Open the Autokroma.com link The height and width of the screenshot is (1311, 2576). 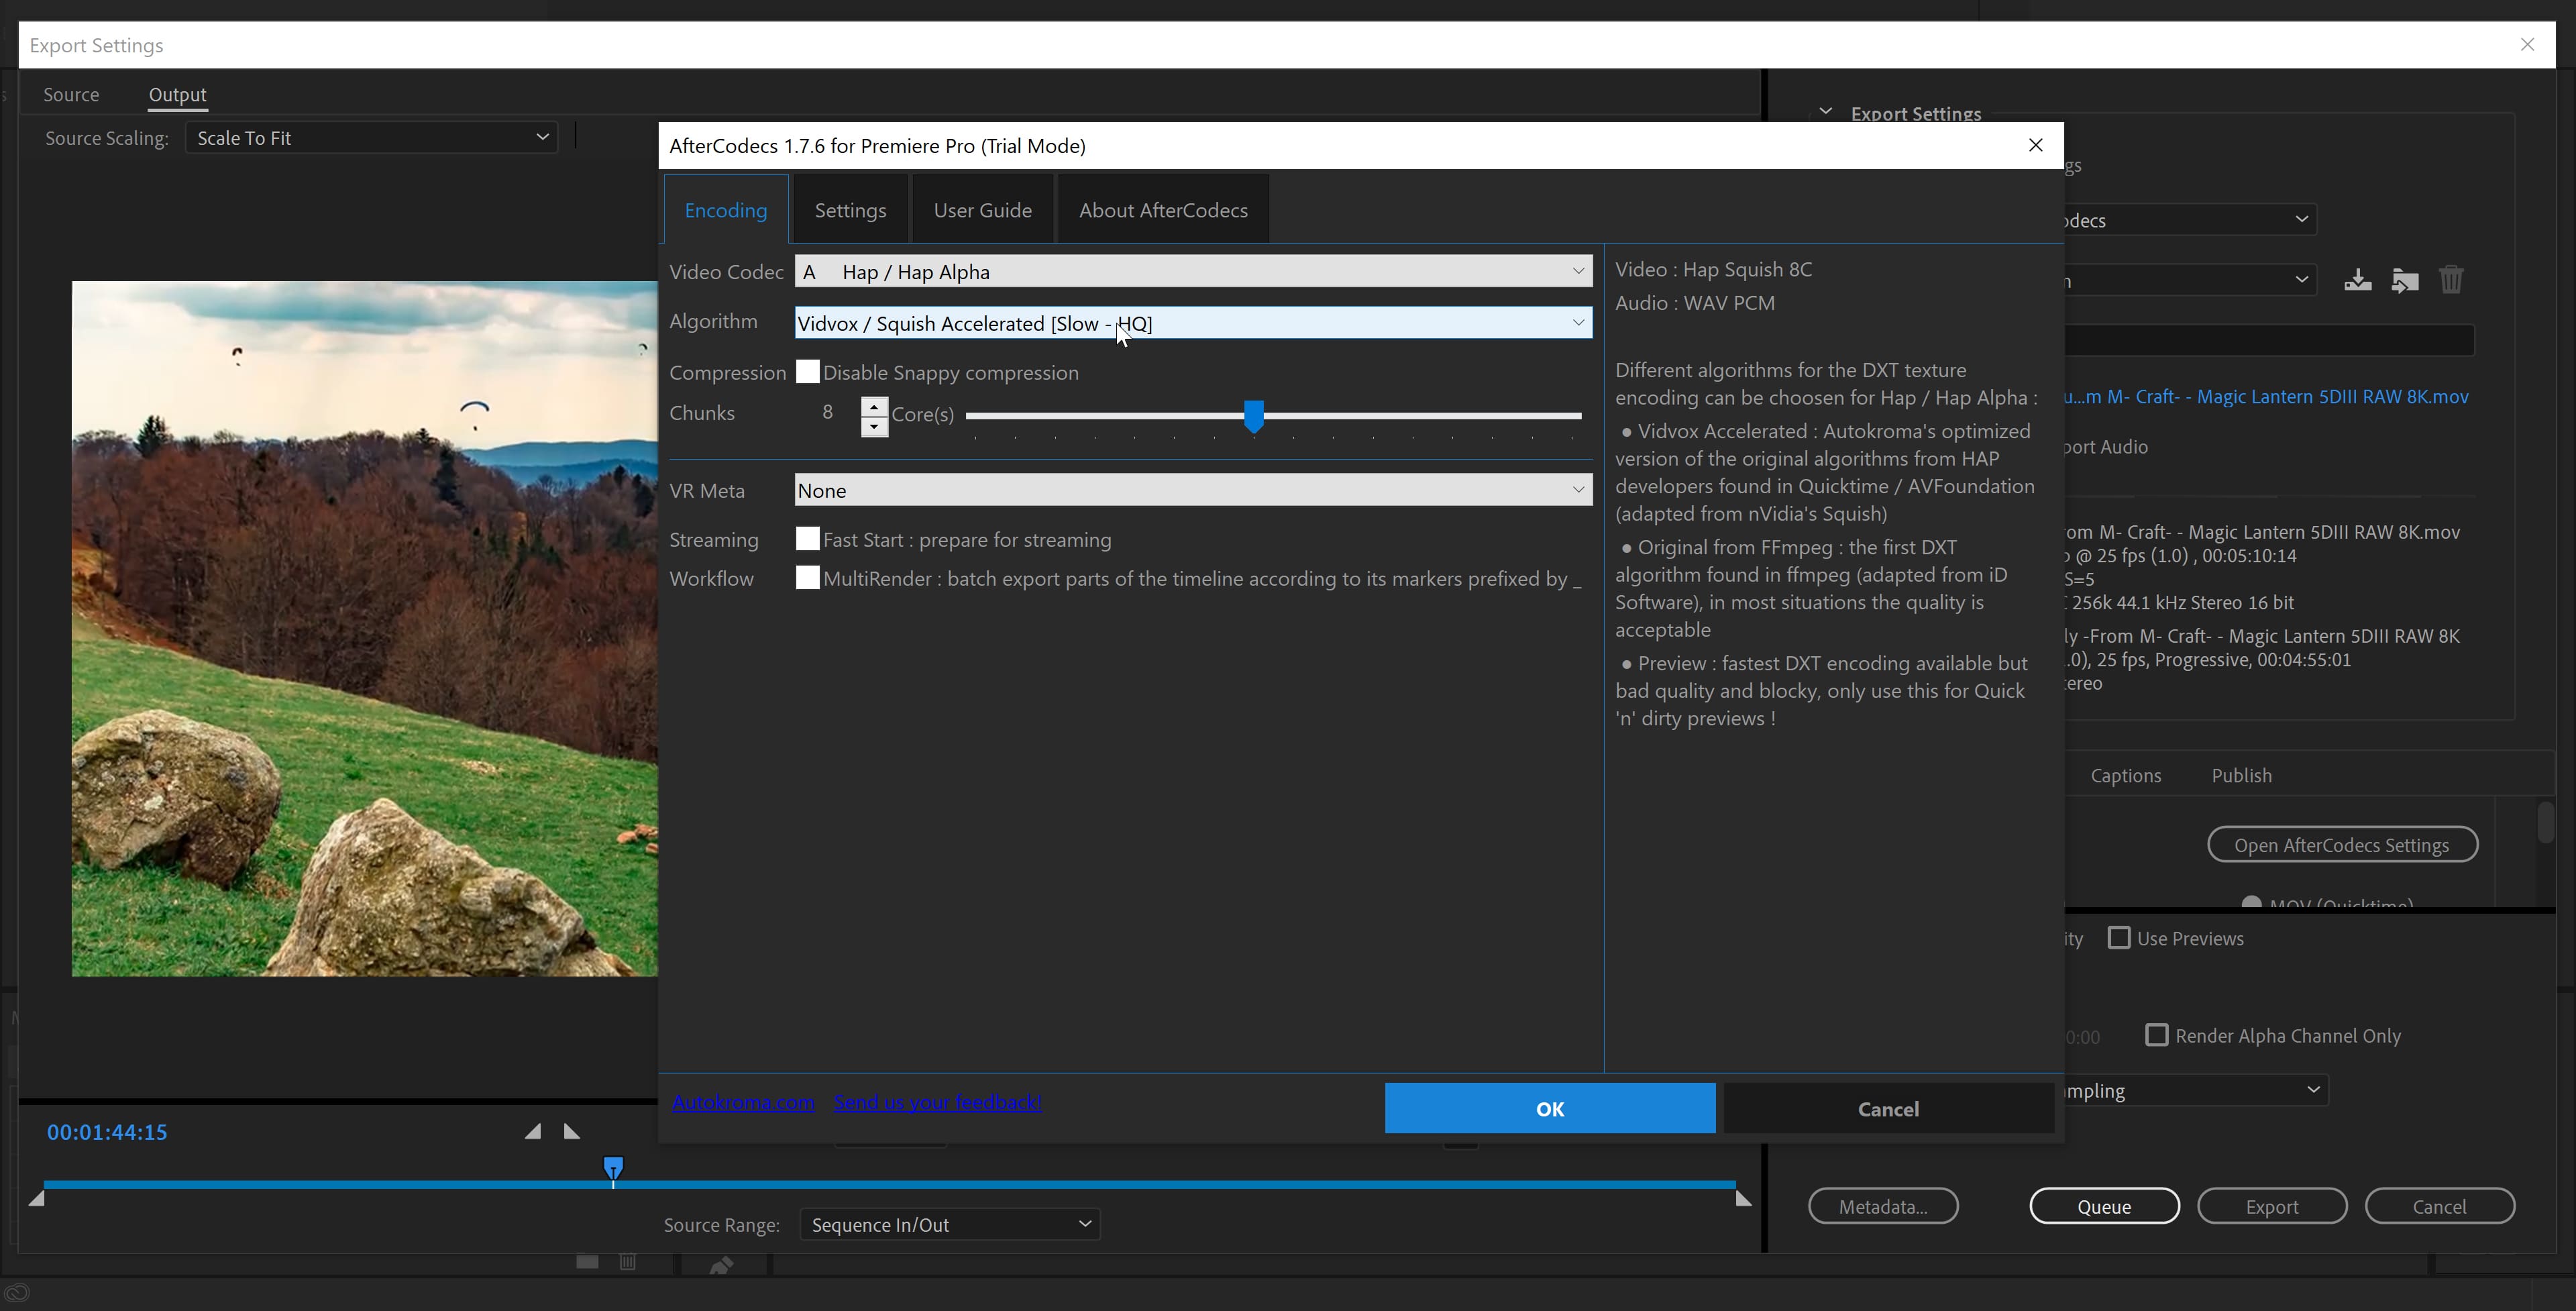(x=743, y=1102)
